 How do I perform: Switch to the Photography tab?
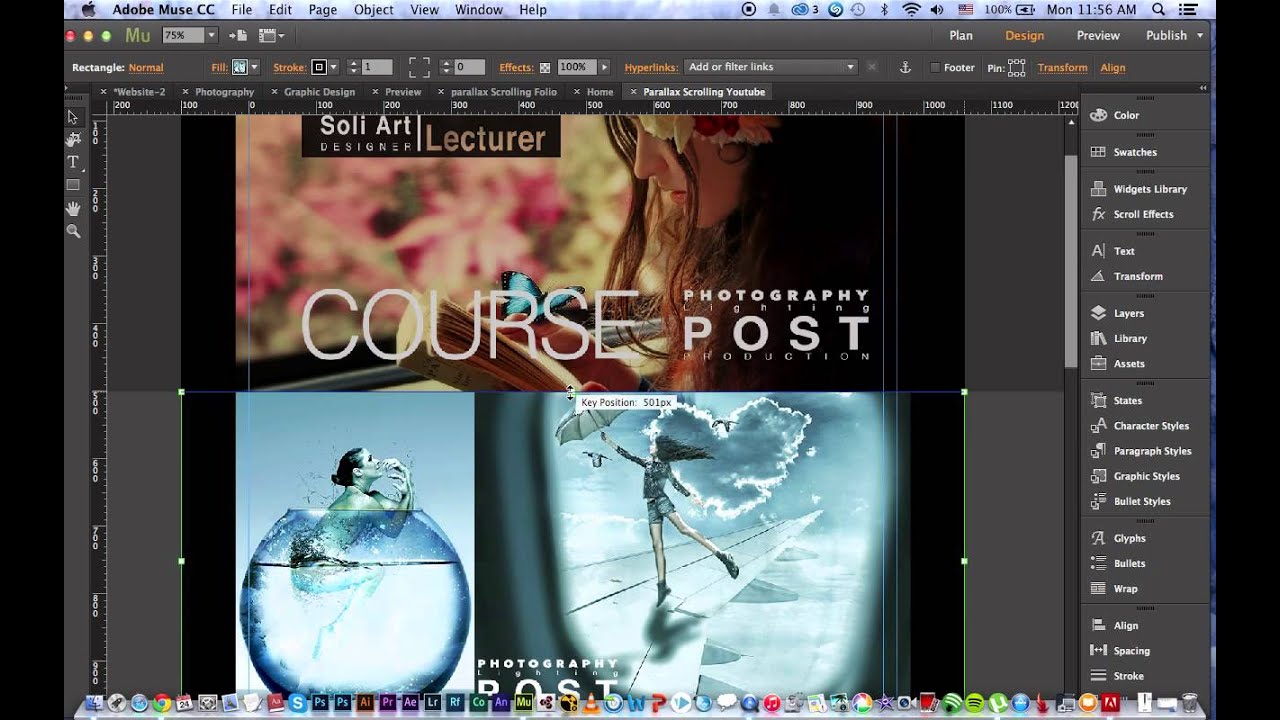point(224,92)
